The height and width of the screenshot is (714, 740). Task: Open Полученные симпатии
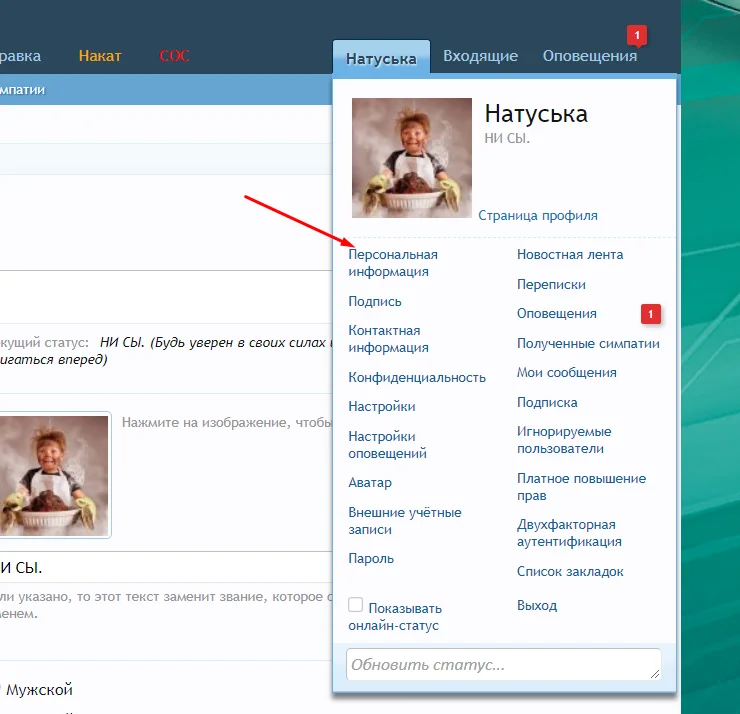click(x=588, y=344)
